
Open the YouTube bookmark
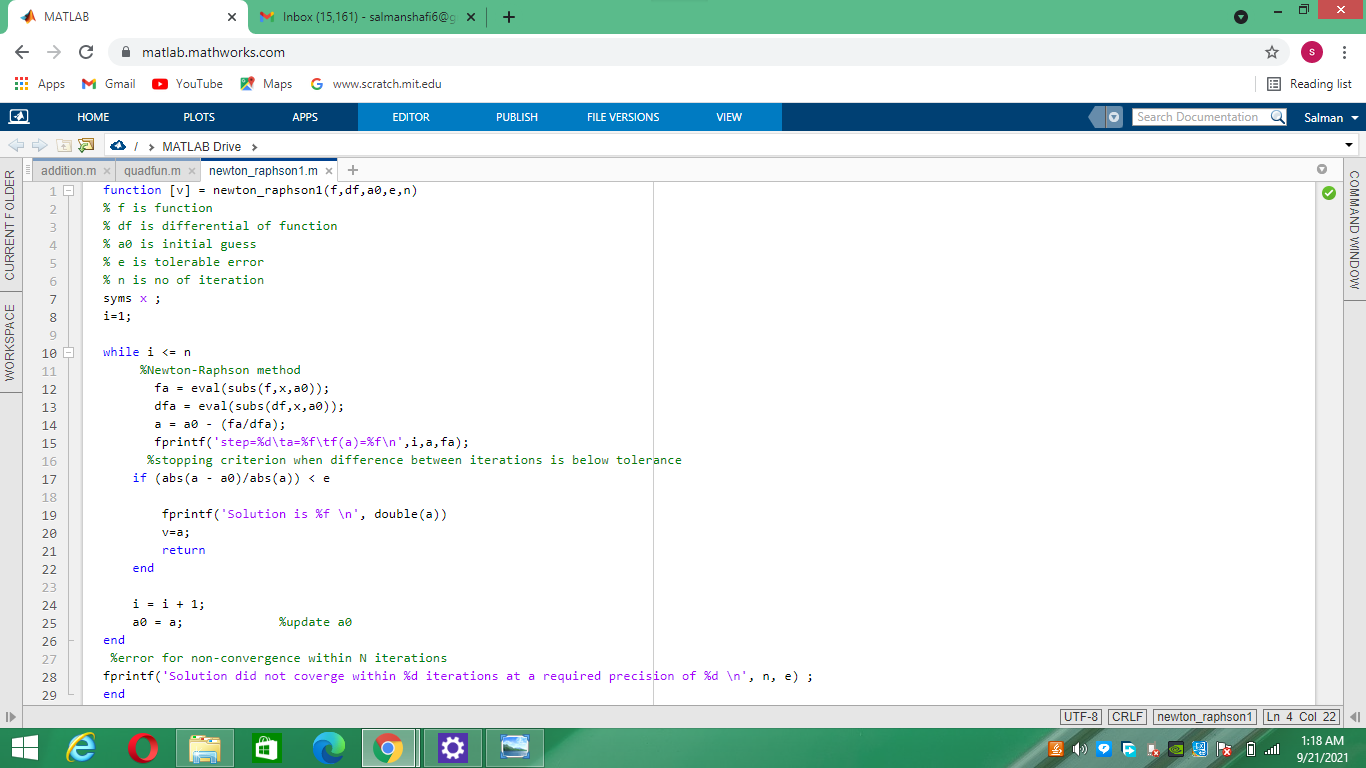[187, 84]
